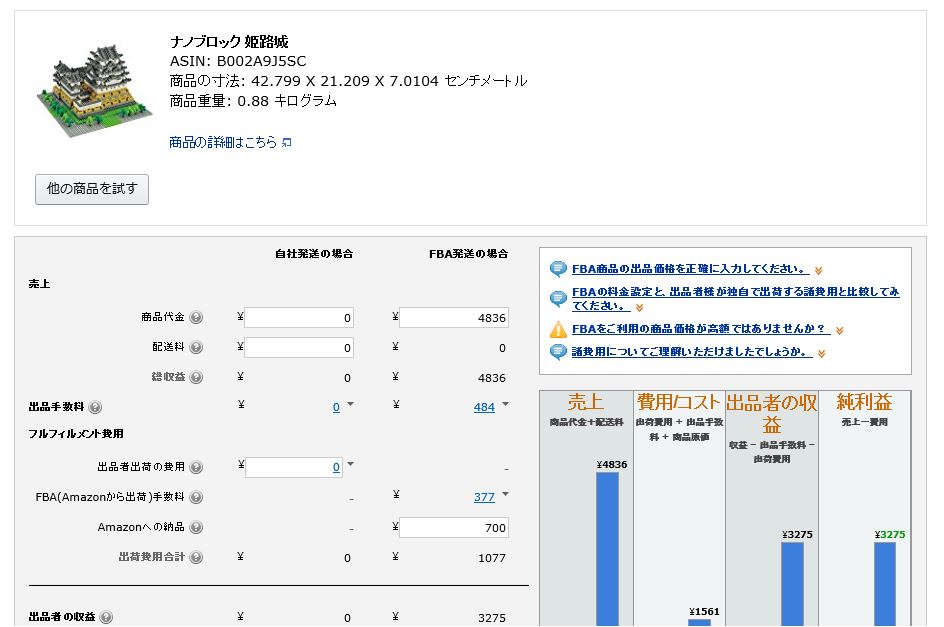
Task: Click product title ナノブロック 姫路城
Action: (229, 42)
